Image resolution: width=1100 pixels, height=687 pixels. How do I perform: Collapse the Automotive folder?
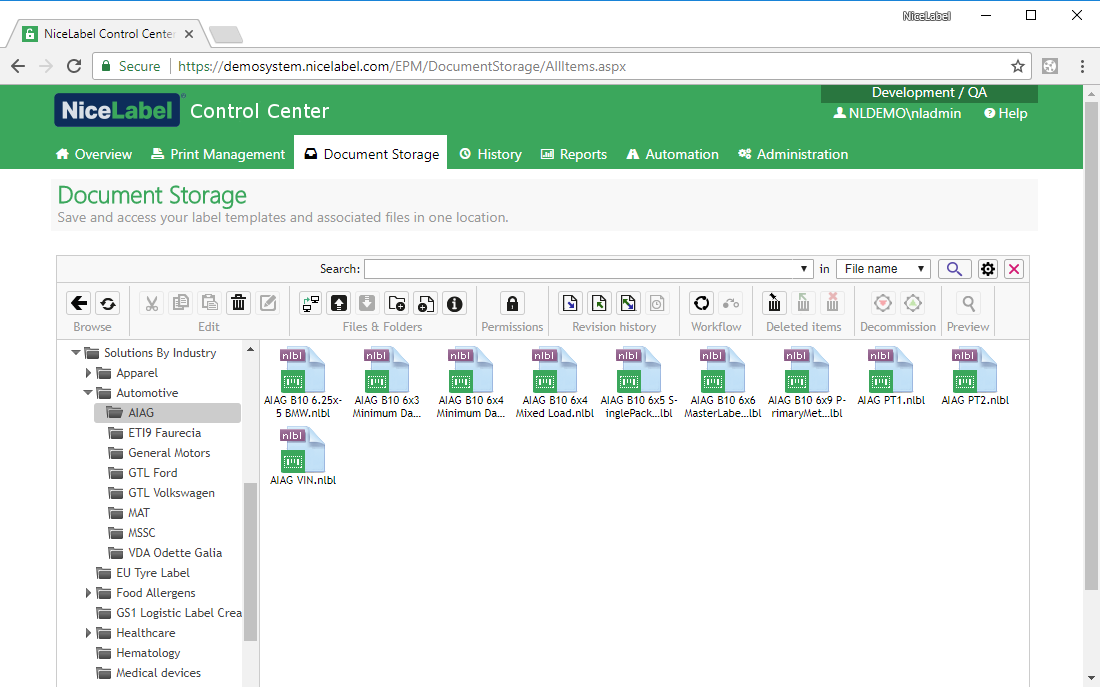point(88,393)
